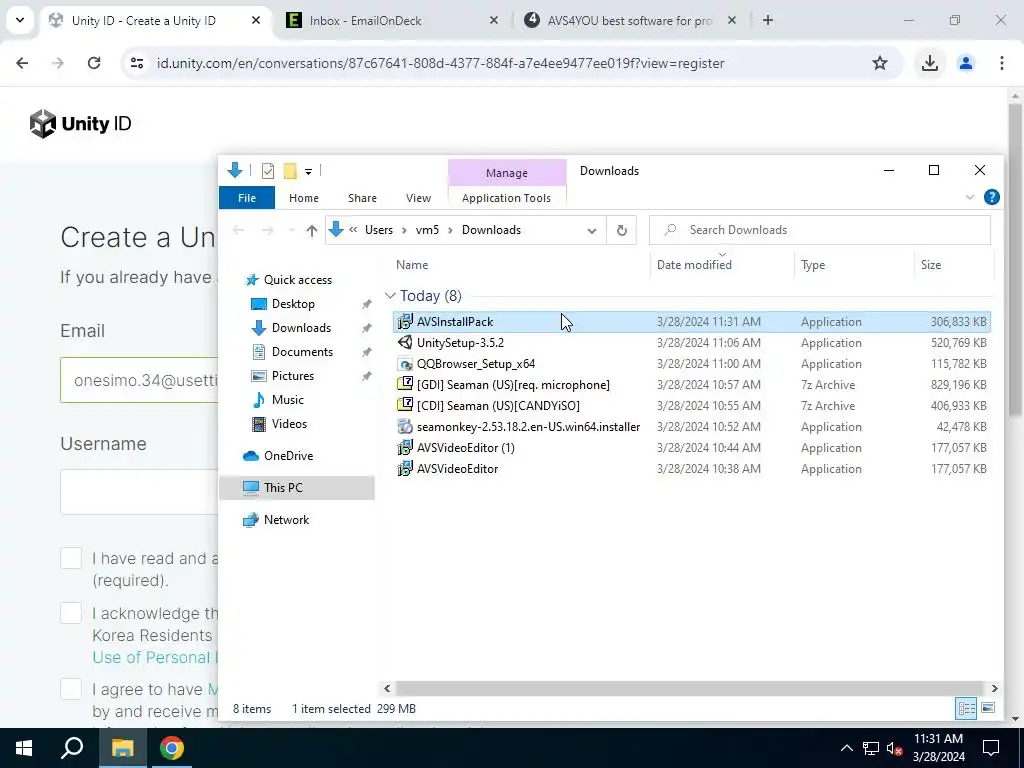Select the AVSInstallPack file icon

405,321
